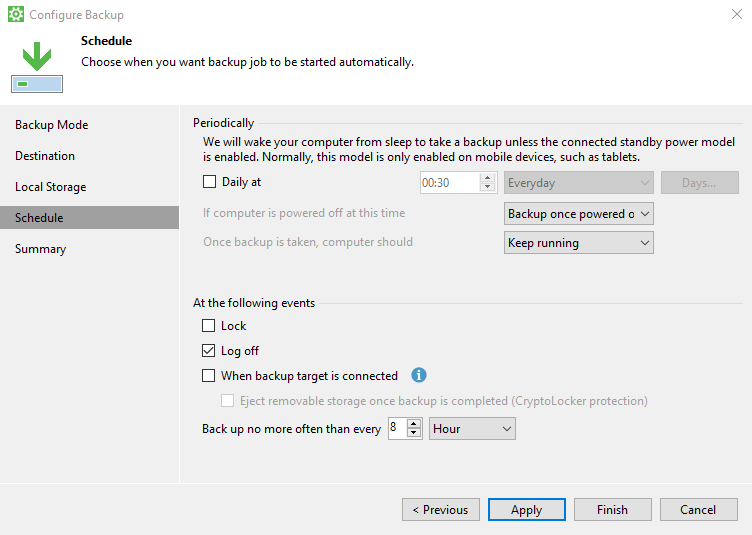Enable the Daily at checkbox

point(209,182)
